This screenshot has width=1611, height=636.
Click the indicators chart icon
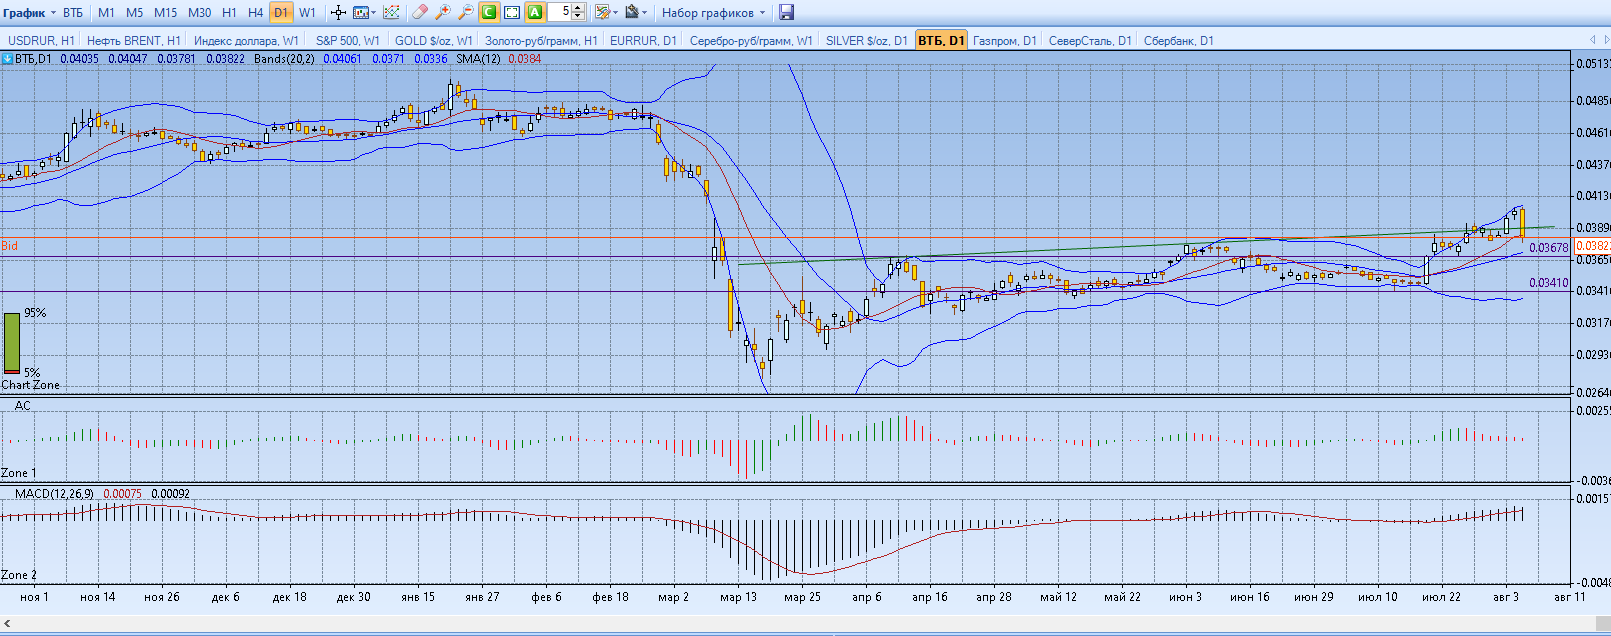392,13
